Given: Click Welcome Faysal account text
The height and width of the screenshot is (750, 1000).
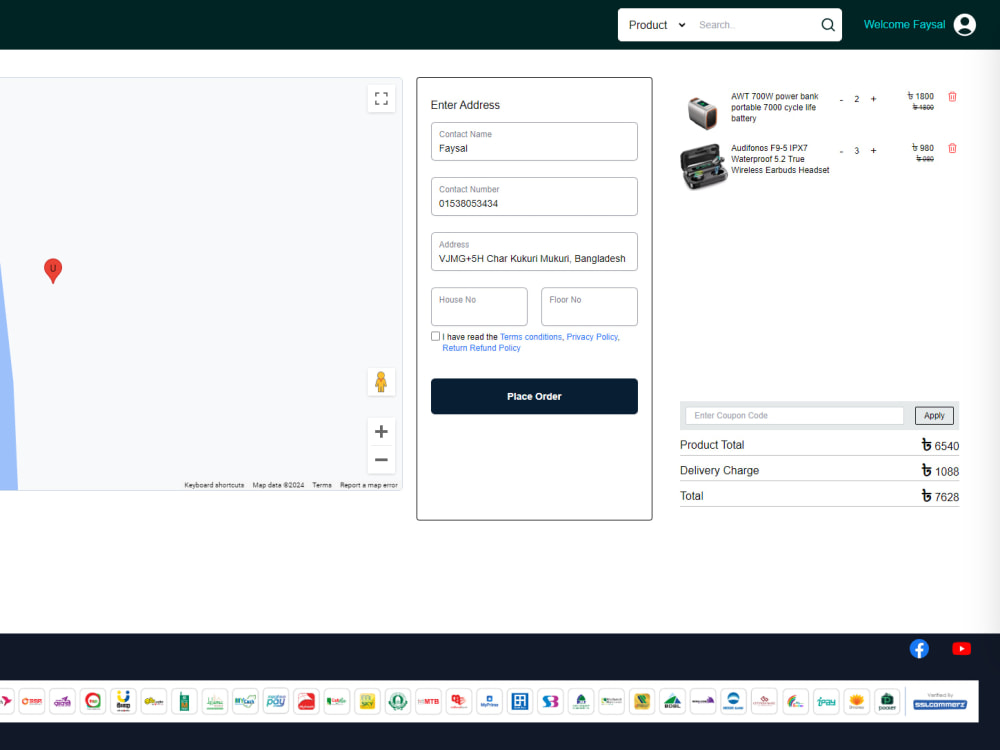Looking at the screenshot, I should pos(904,25).
